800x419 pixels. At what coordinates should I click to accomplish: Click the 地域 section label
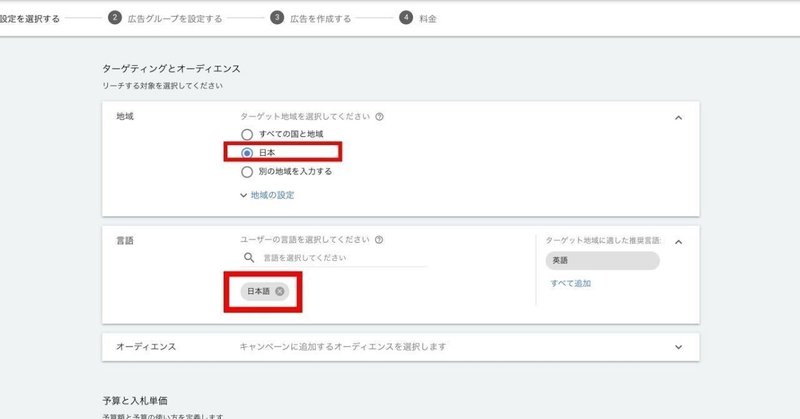(x=125, y=116)
